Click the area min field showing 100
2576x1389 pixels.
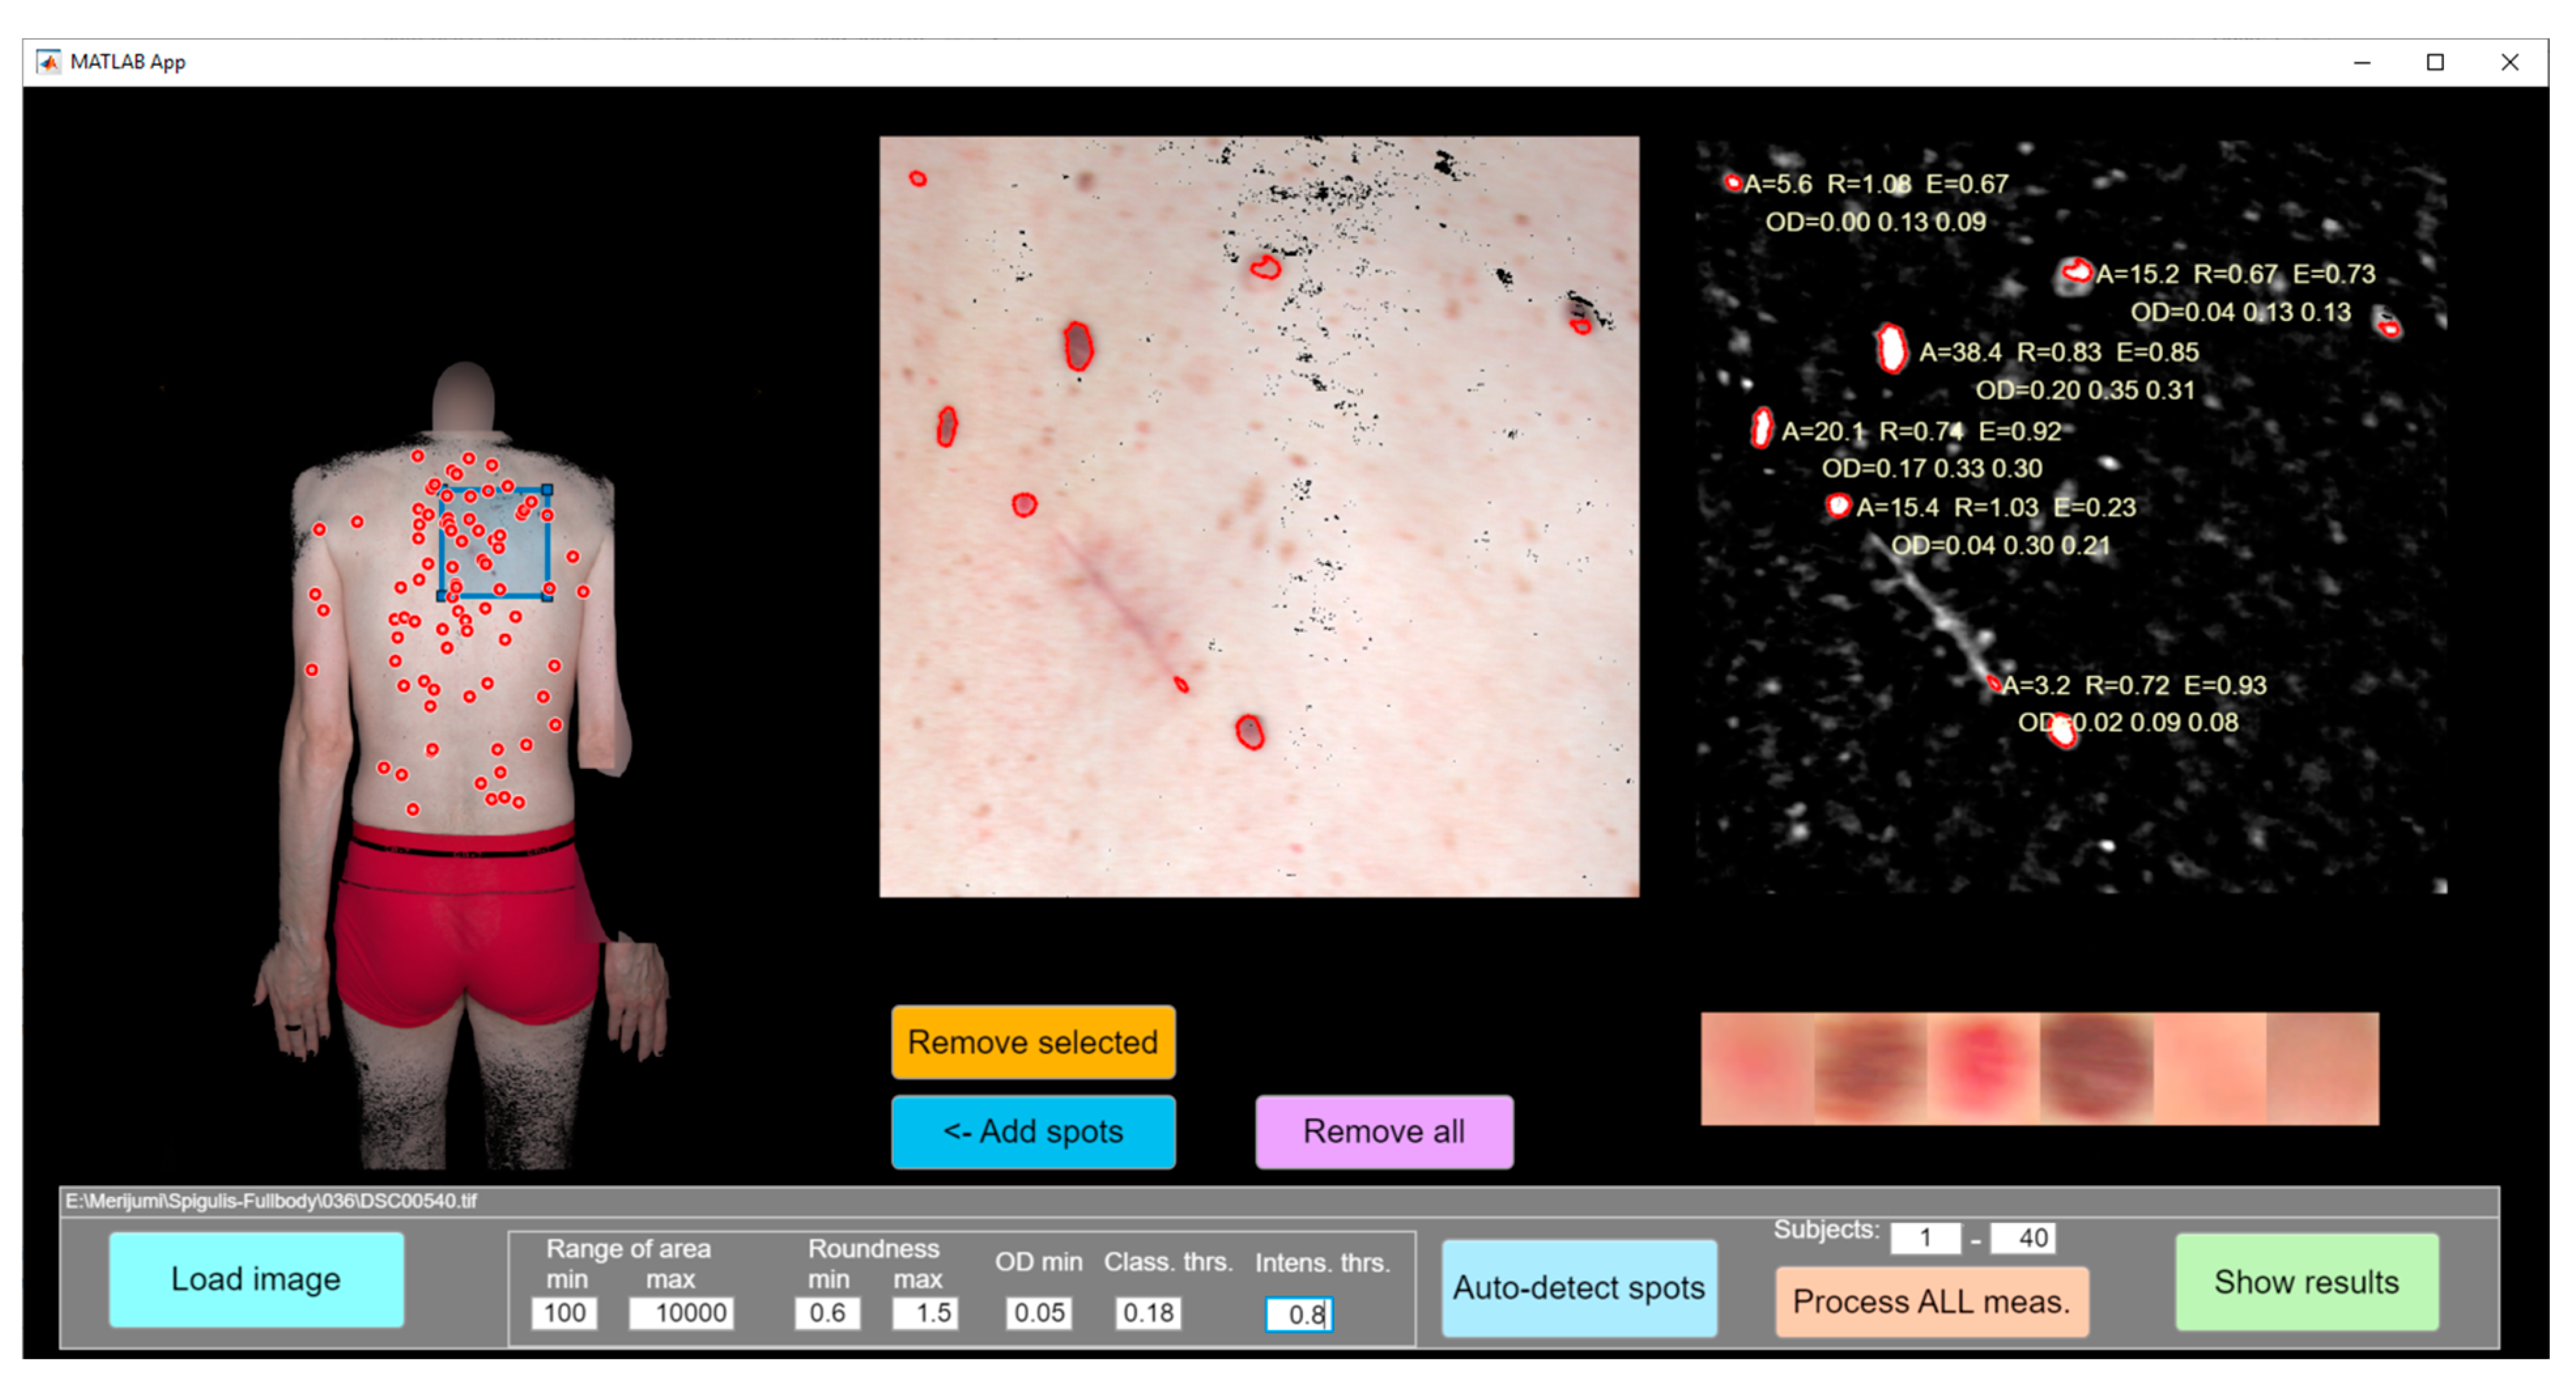coord(564,1313)
